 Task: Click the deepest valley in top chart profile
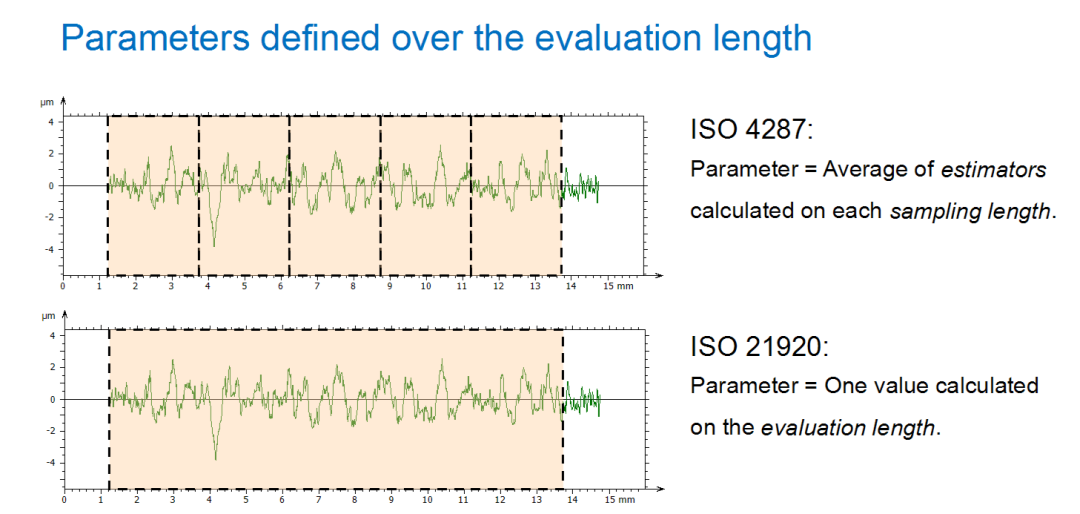214,243
